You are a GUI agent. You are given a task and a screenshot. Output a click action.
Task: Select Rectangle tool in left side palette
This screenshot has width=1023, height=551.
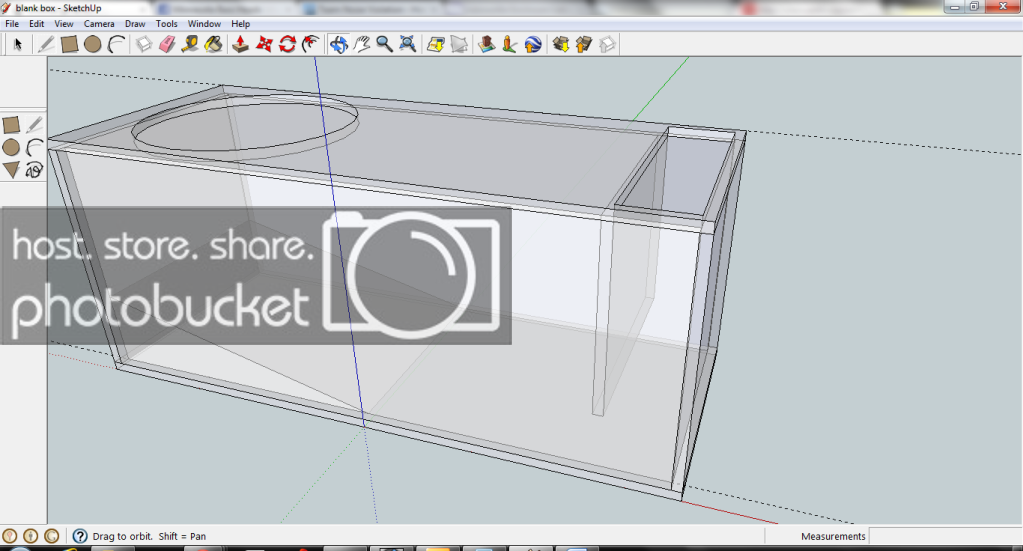point(11,125)
